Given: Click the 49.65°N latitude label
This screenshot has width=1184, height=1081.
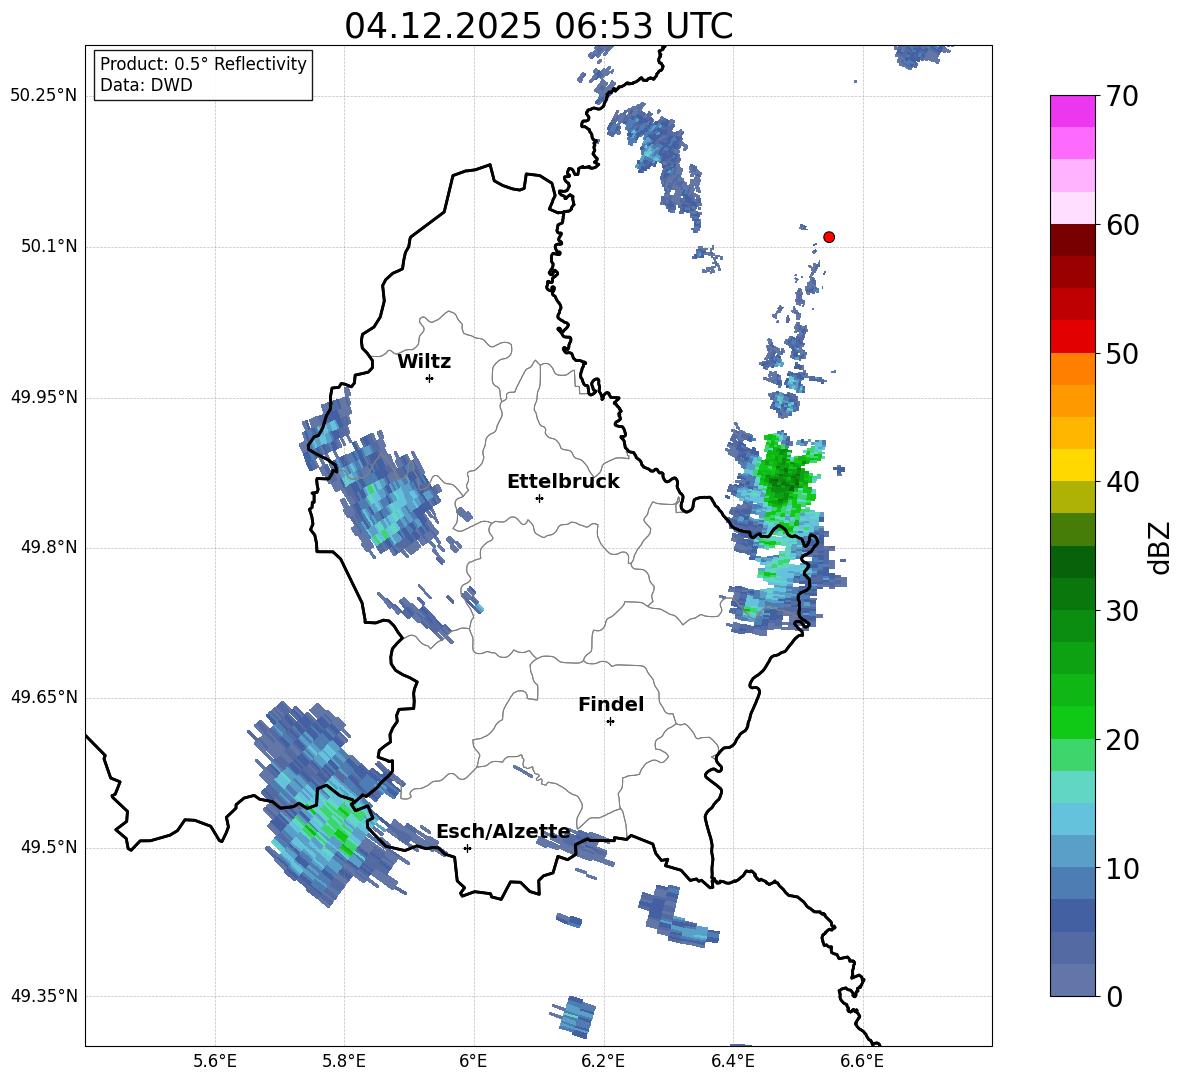Looking at the screenshot, I should coord(44,697).
